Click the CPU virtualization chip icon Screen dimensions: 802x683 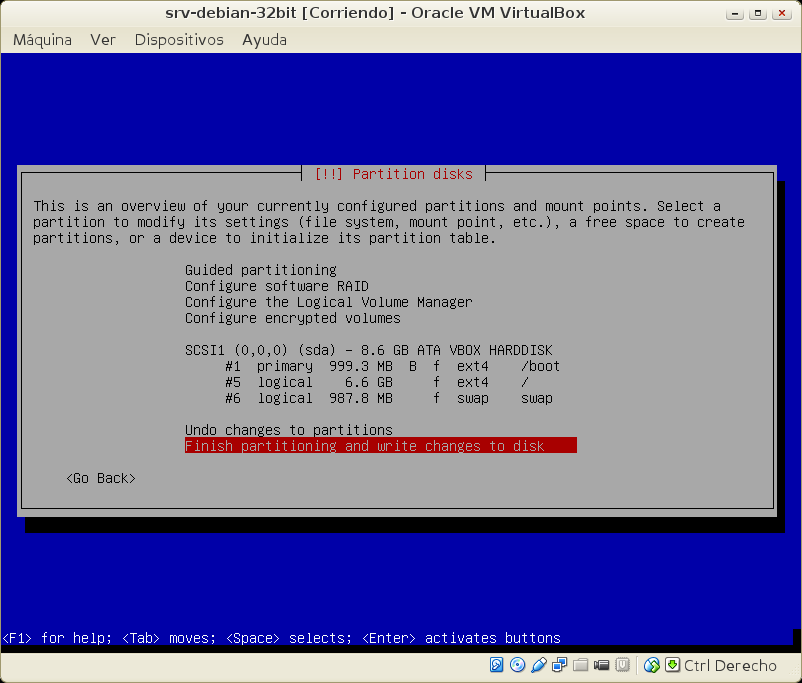(623, 665)
